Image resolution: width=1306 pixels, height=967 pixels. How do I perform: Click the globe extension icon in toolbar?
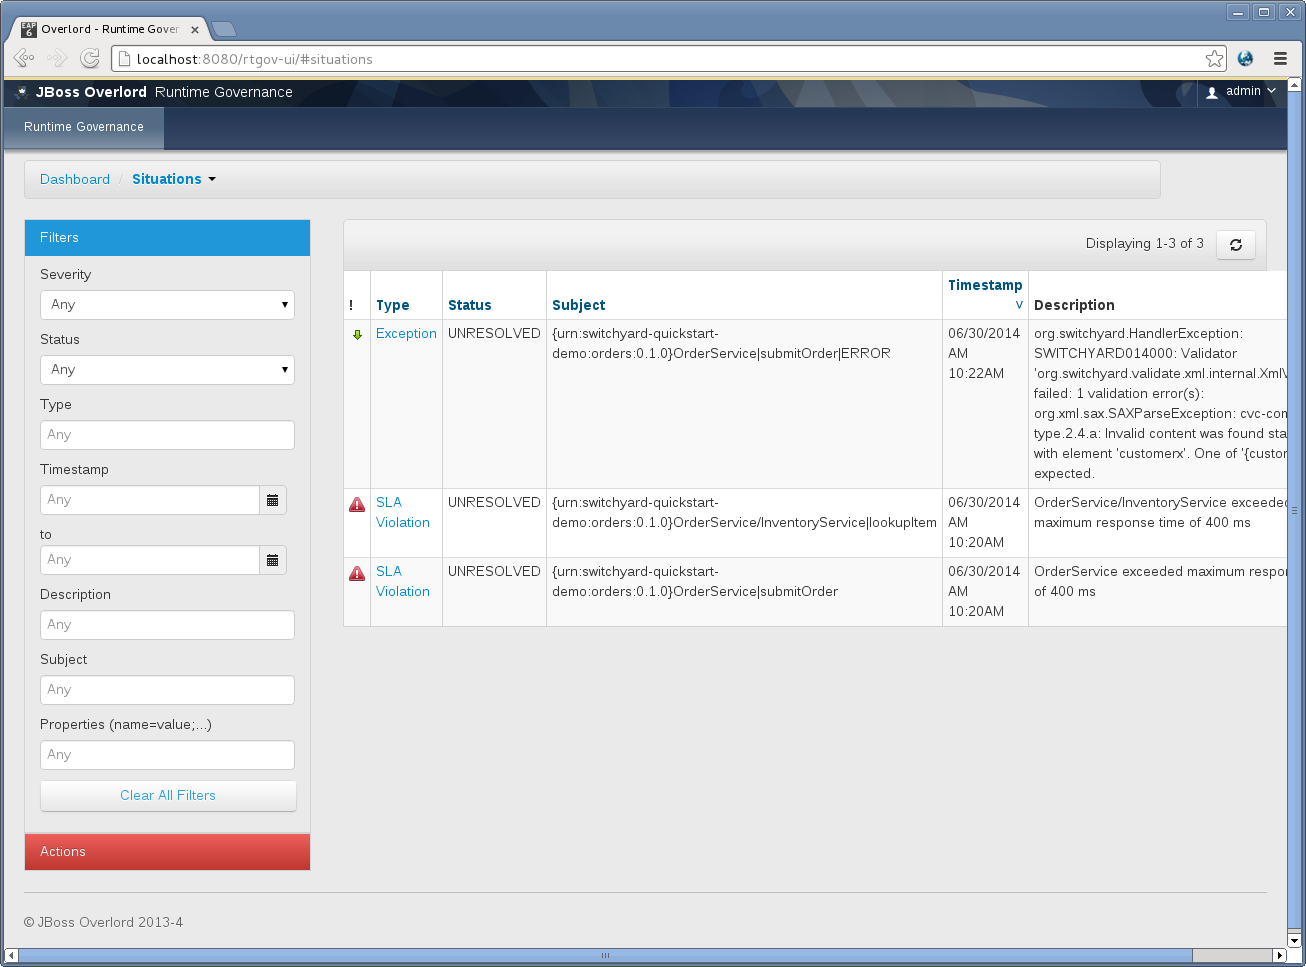(1245, 59)
